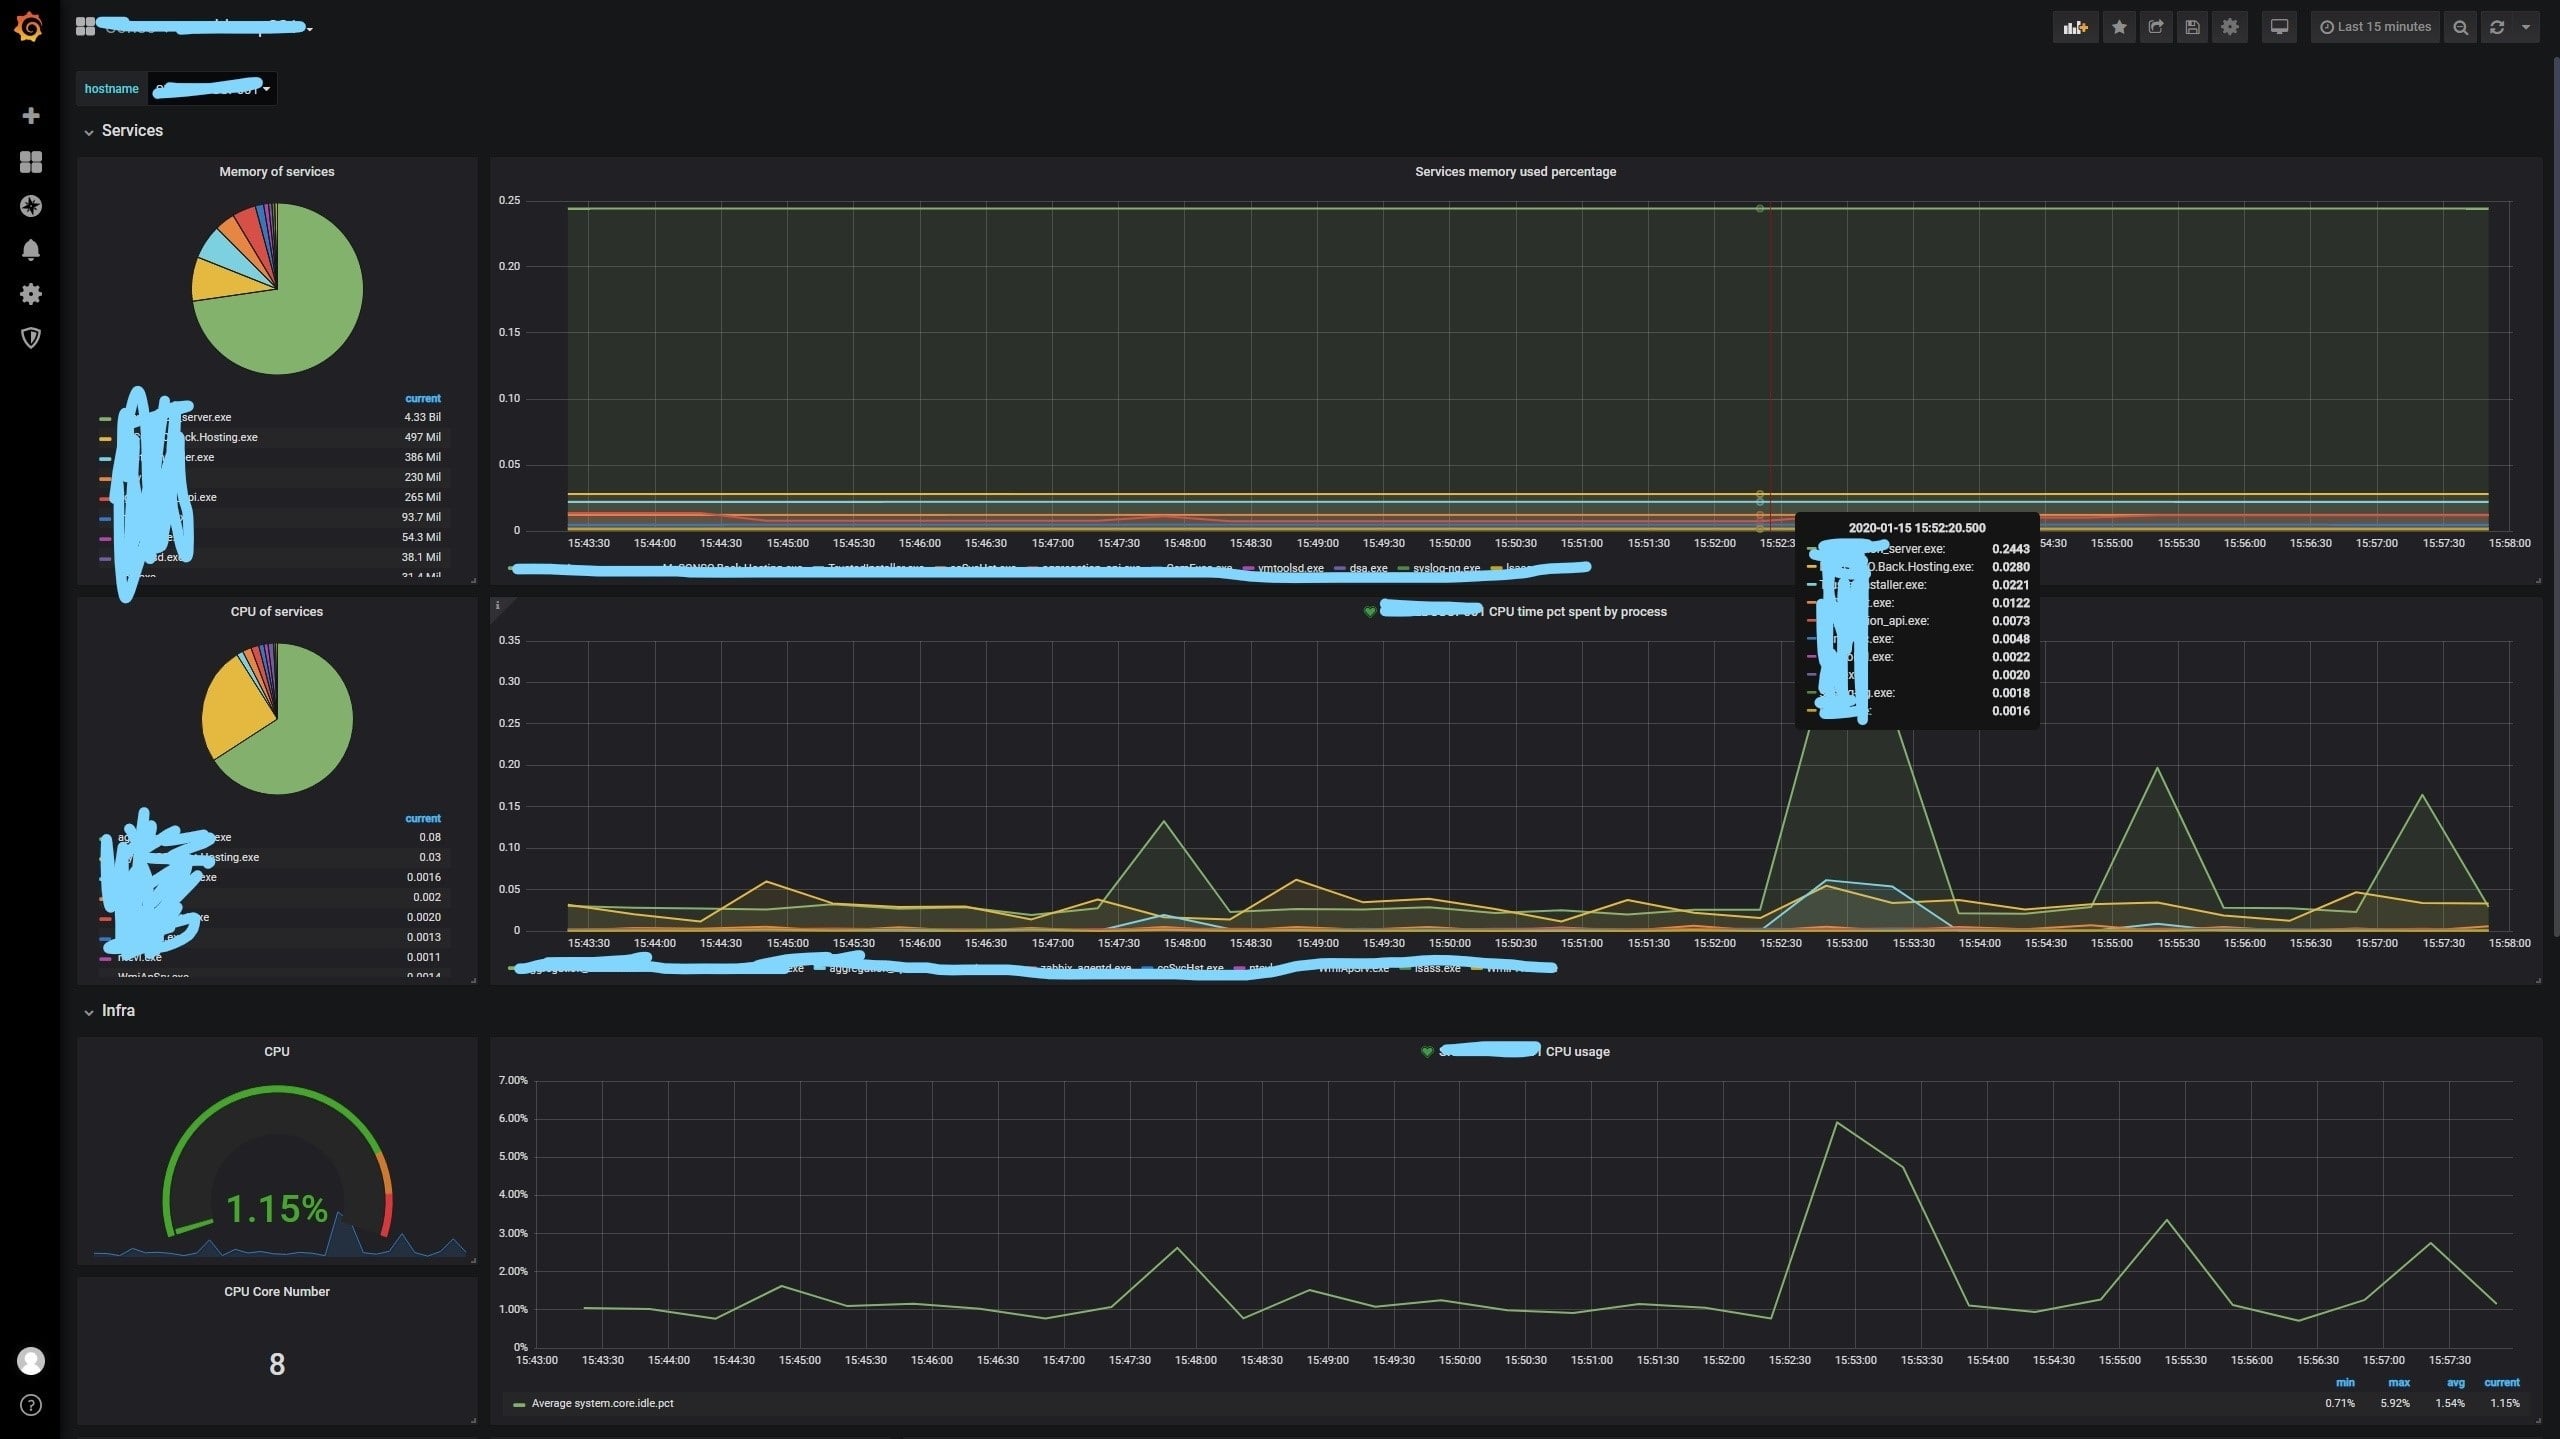The width and height of the screenshot is (2560, 1439).
Task: Refresh the dashboard now
Action: (x=2496, y=27)
